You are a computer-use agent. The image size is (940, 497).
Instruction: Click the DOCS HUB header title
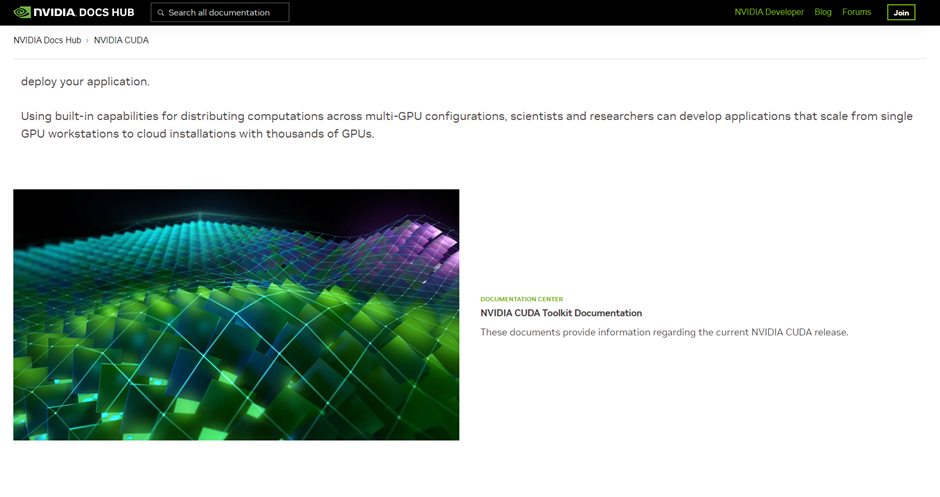pyautogui.click(x=107, y=12)
